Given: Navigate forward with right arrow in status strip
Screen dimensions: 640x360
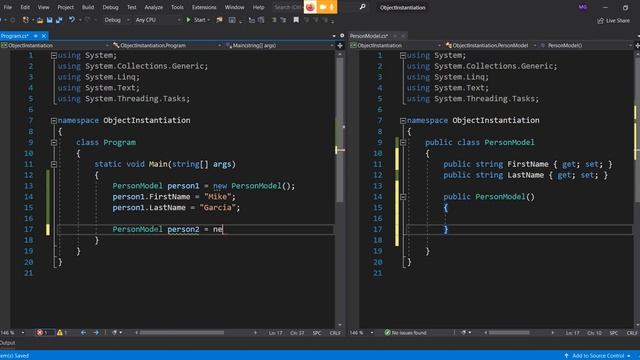Looking at the screenshot, I should point(96,333).
